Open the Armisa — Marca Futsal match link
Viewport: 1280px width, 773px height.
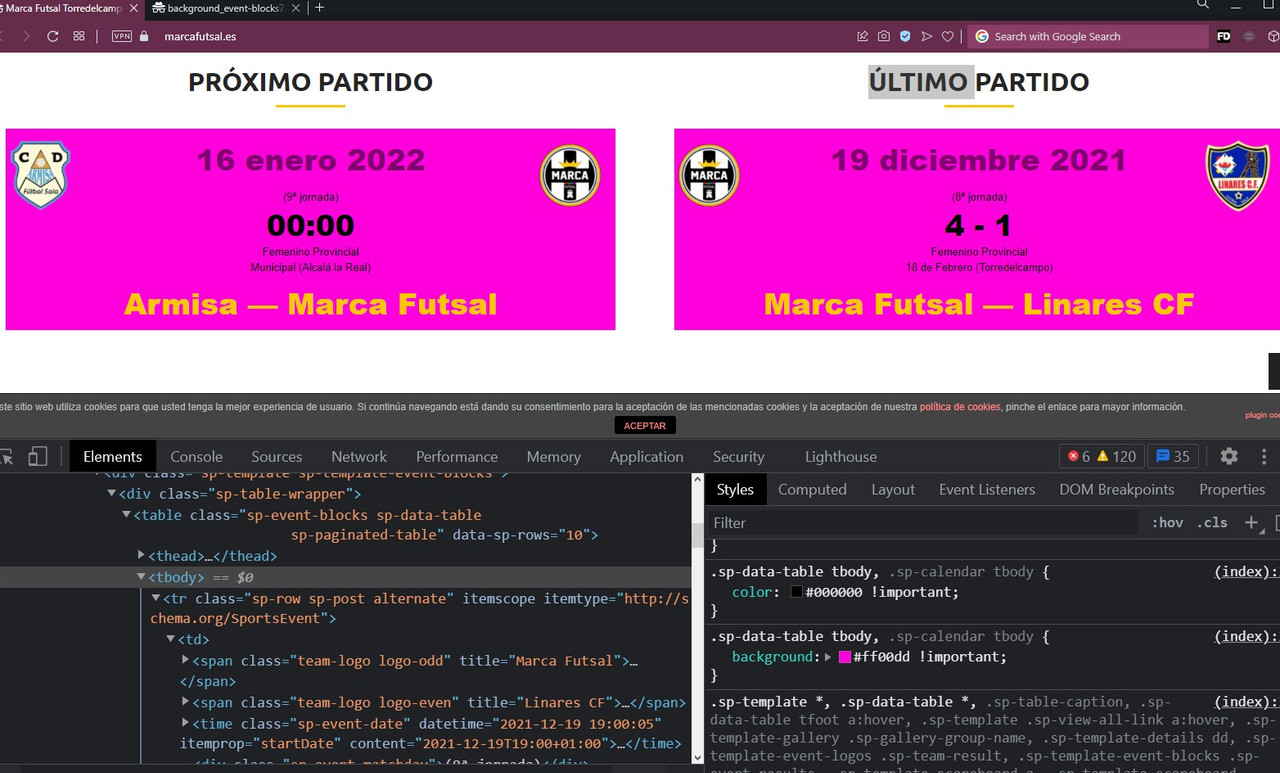pos(310,304)
